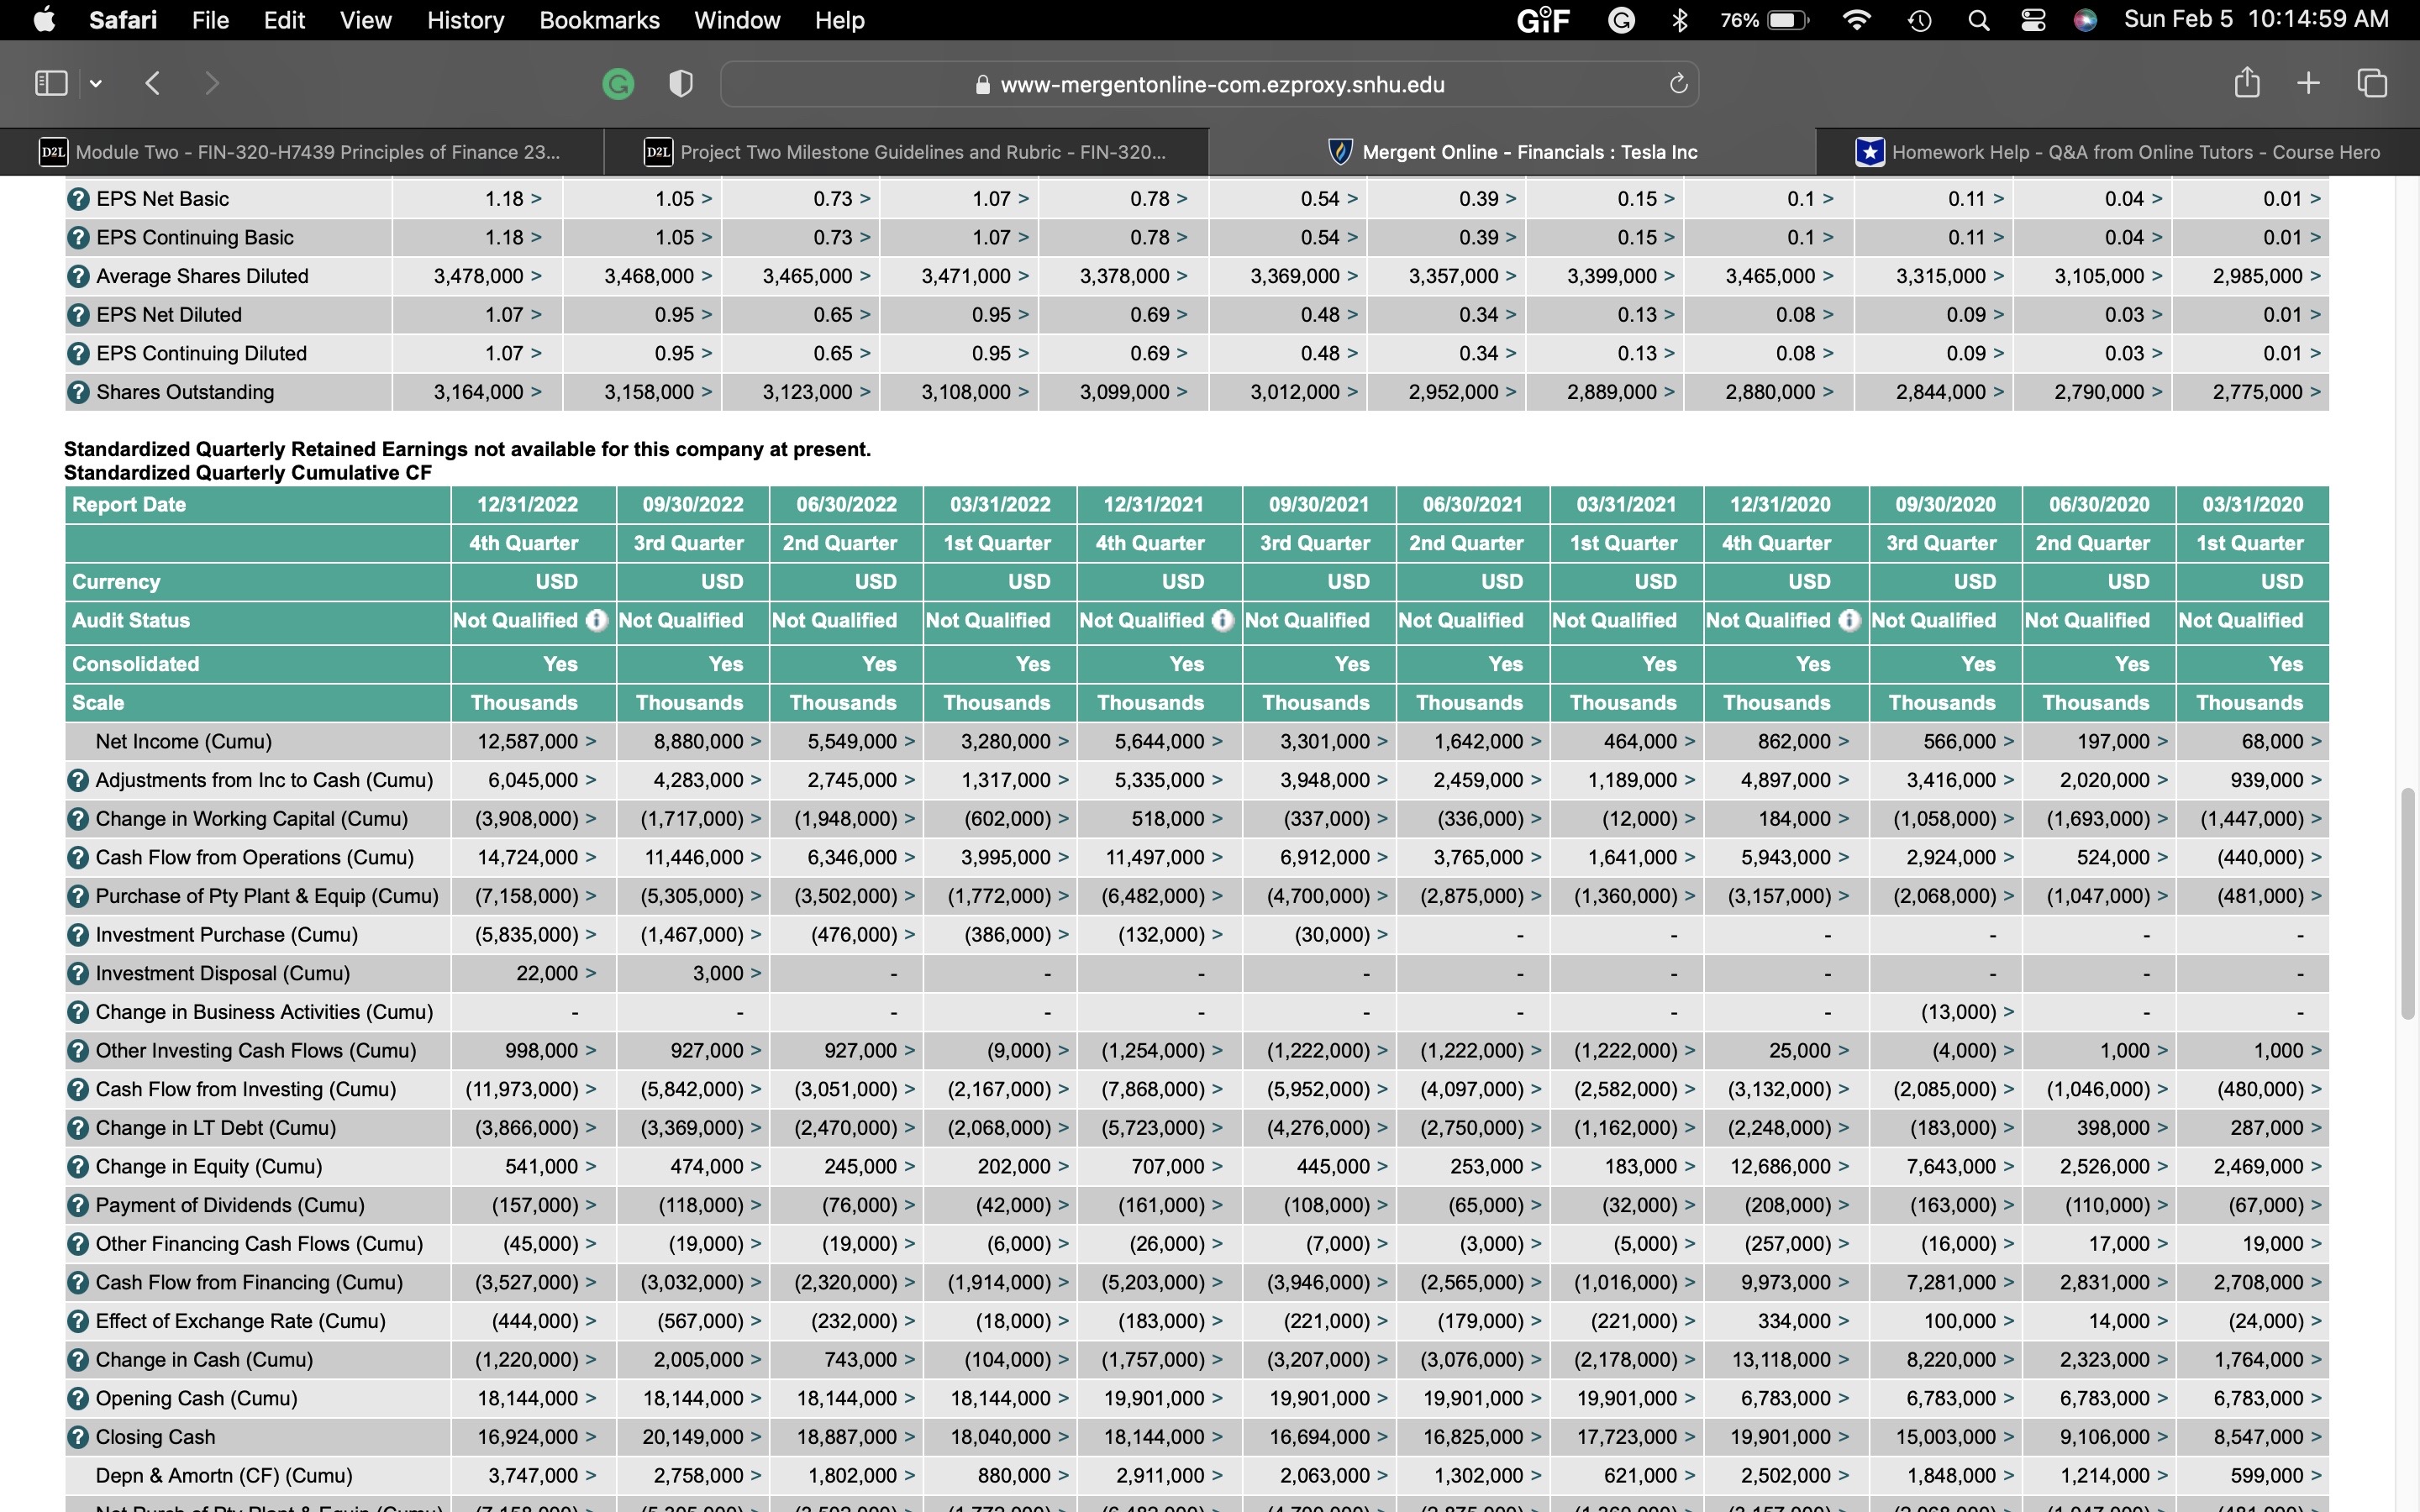The width and height of the screenshot is (2420, 1512).
Task: Expand Cash Flow from Operations 14,724,000 arrow
Action: point(591,858)
